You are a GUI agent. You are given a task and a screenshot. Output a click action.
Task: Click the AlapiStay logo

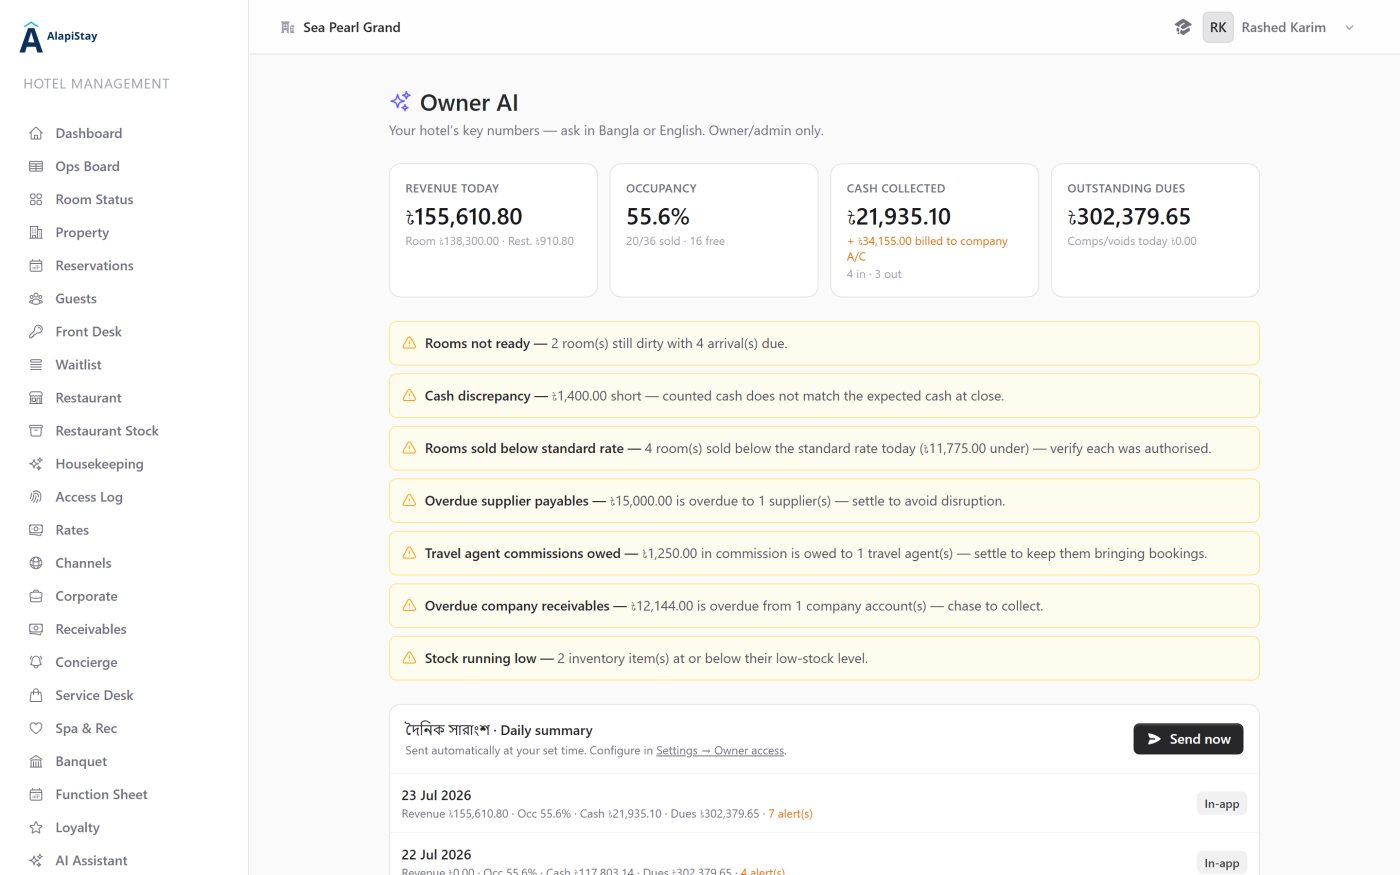tap(59, 37)
